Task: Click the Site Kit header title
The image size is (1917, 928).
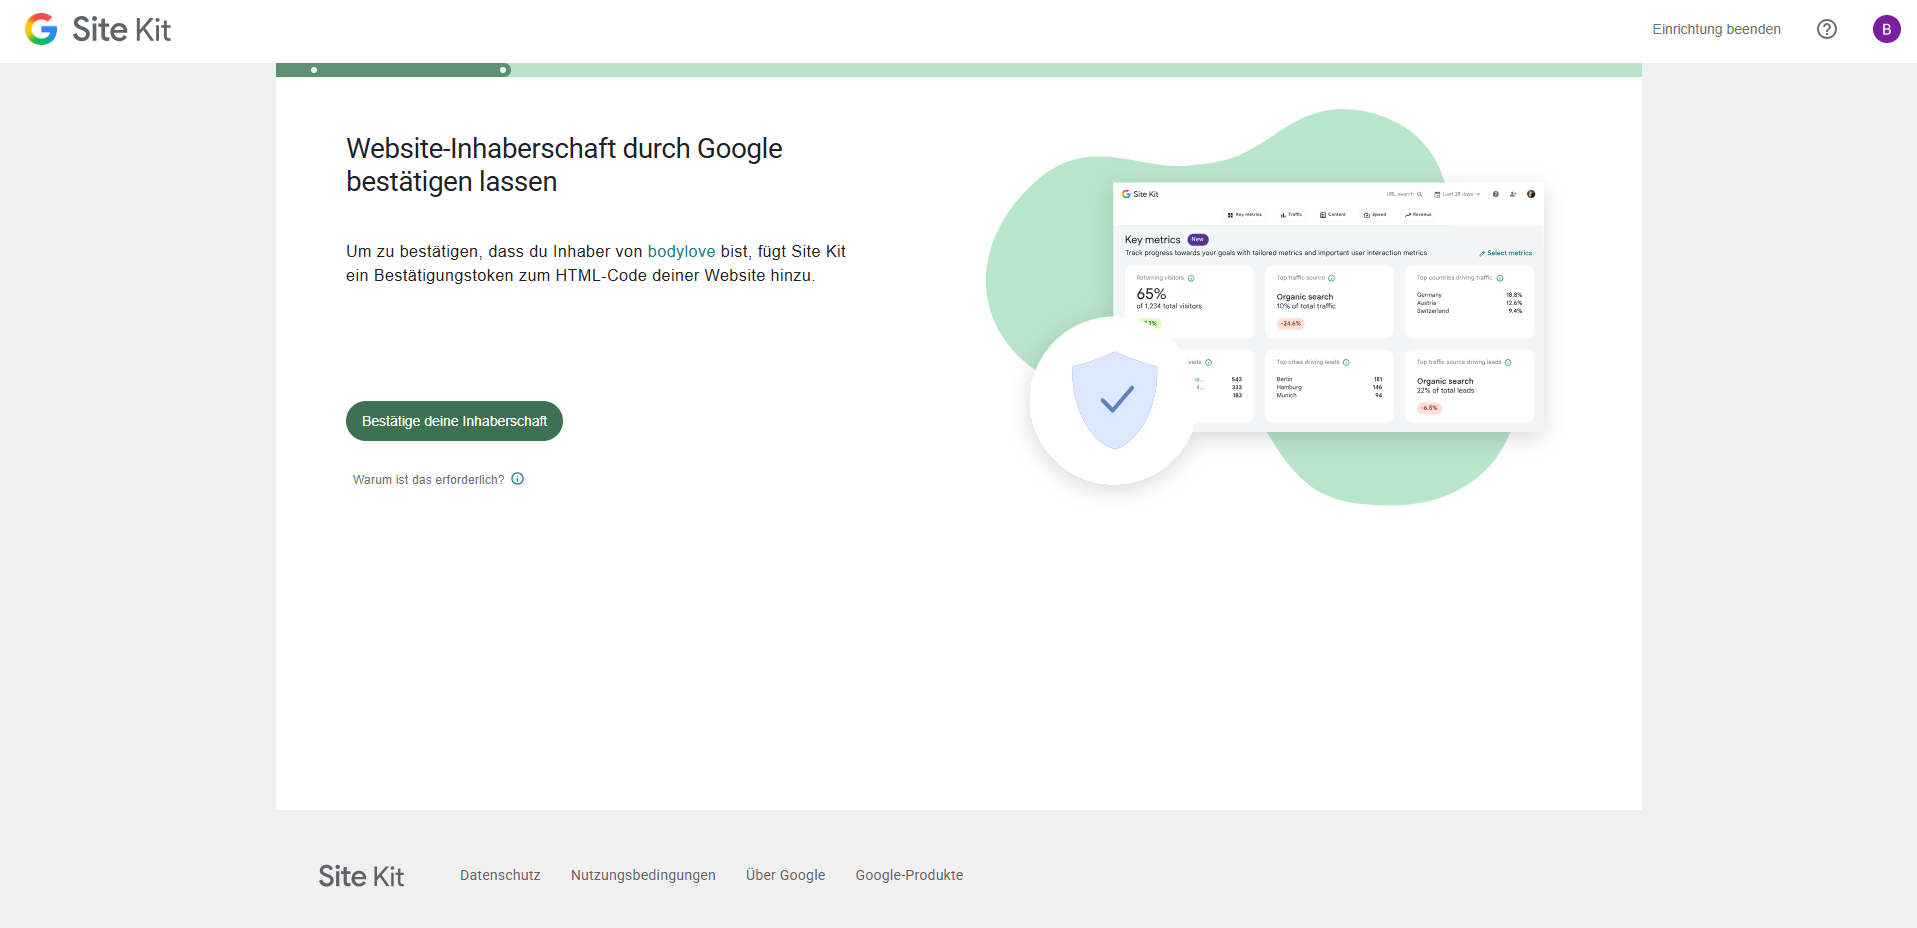Action: pyautogui.click(x=121, y=30)
